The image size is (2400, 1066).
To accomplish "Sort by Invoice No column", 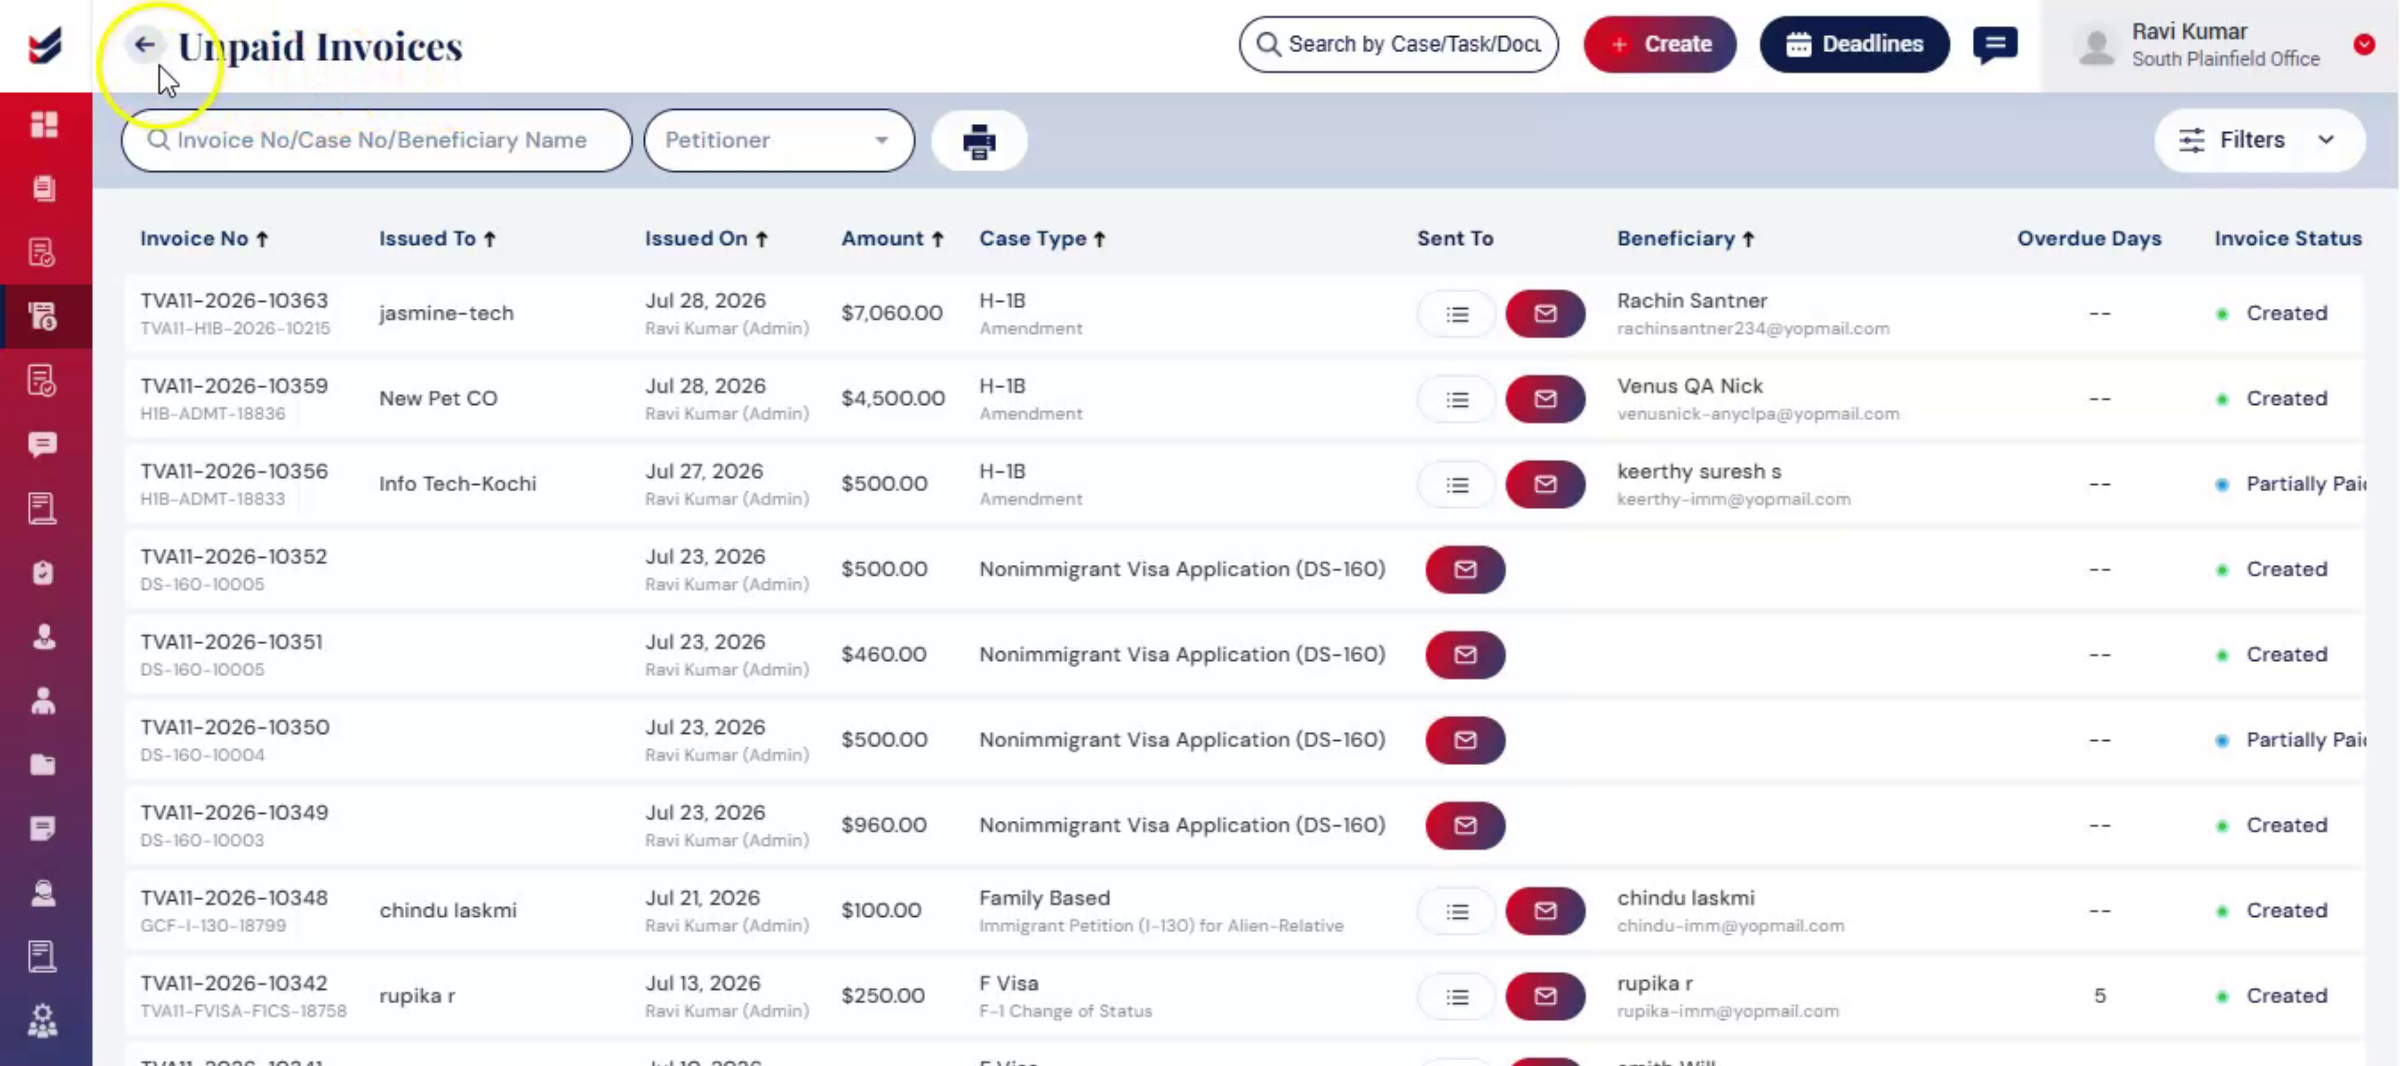I will click(204, 238).
